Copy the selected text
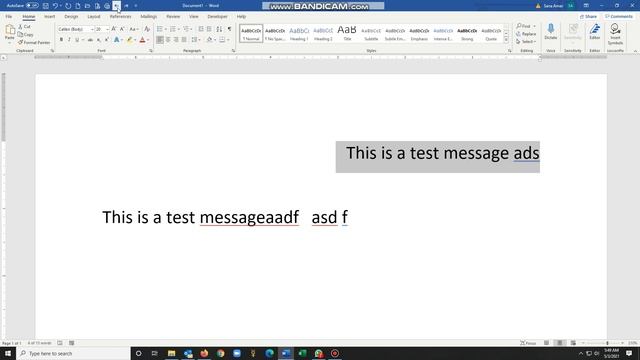 pyautogui.click(x=26, y=34)
